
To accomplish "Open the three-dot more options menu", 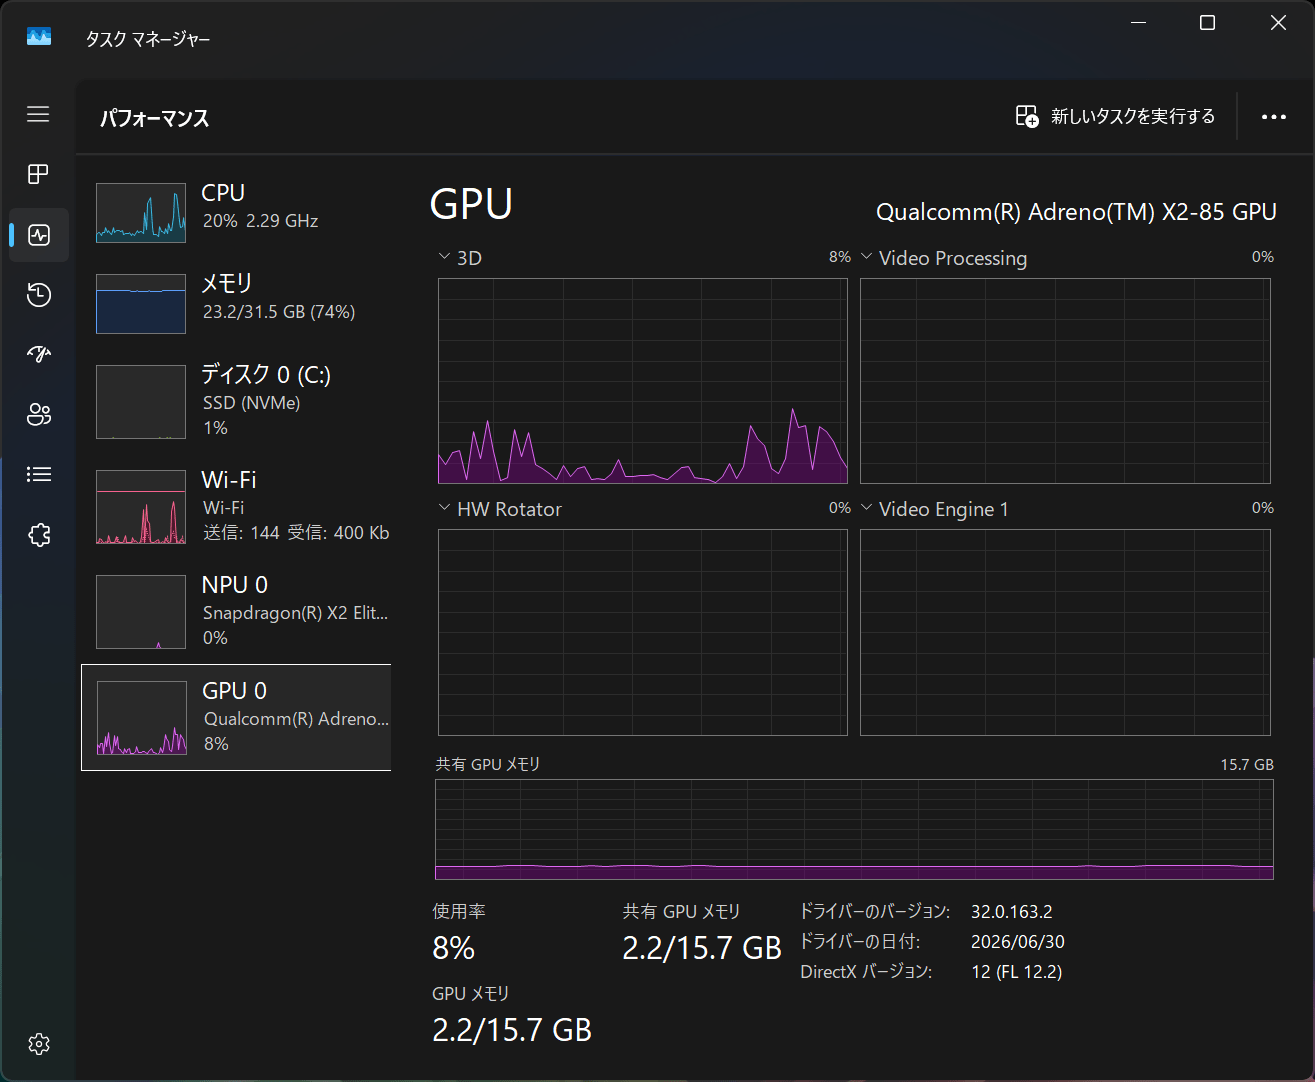I will coord(1274,117).
